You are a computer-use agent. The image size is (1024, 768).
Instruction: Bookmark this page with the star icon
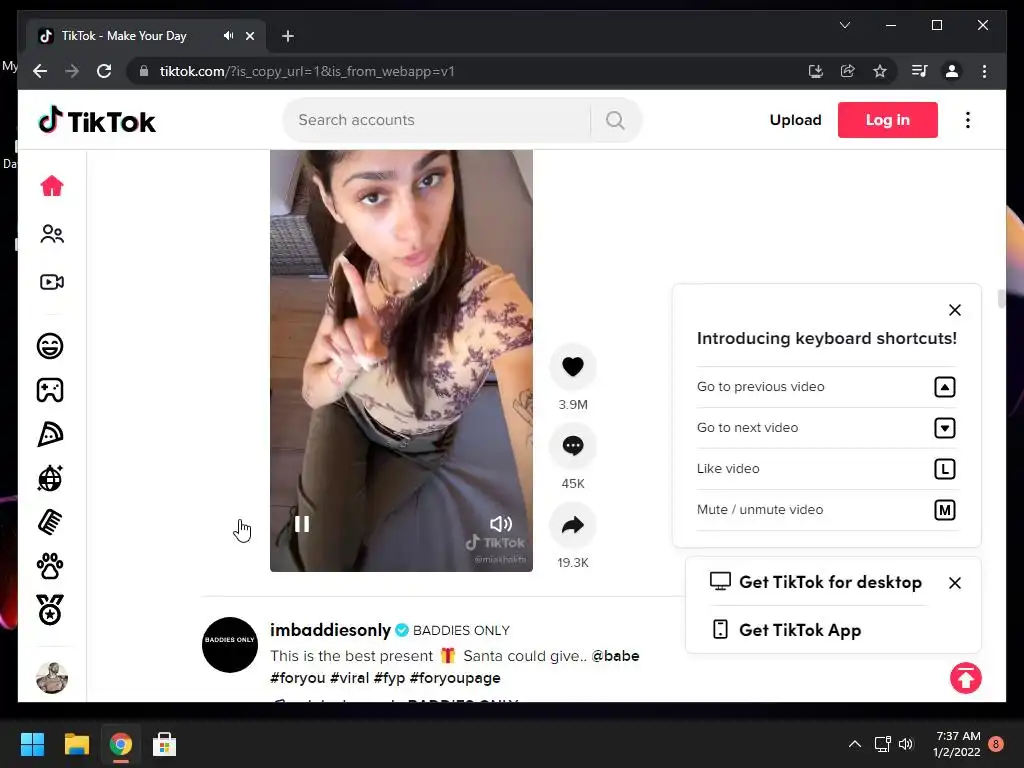[x=880, y=71]
